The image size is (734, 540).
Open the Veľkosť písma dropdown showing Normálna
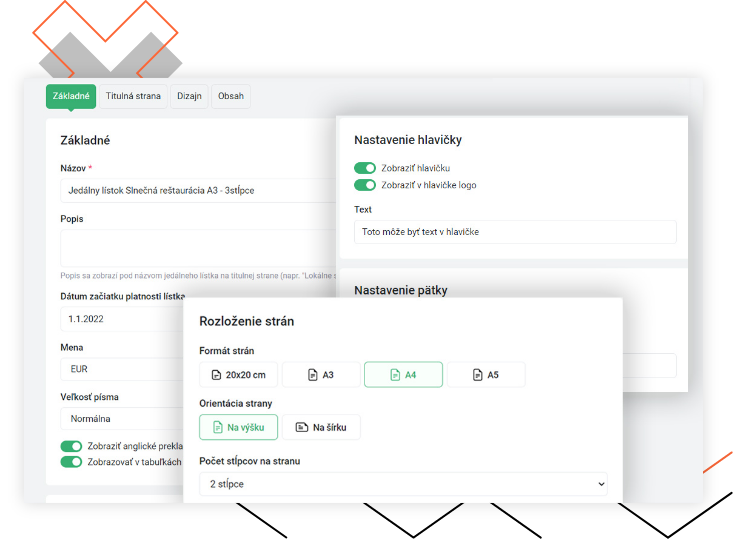pyautogui.click(x=122, y=419)
